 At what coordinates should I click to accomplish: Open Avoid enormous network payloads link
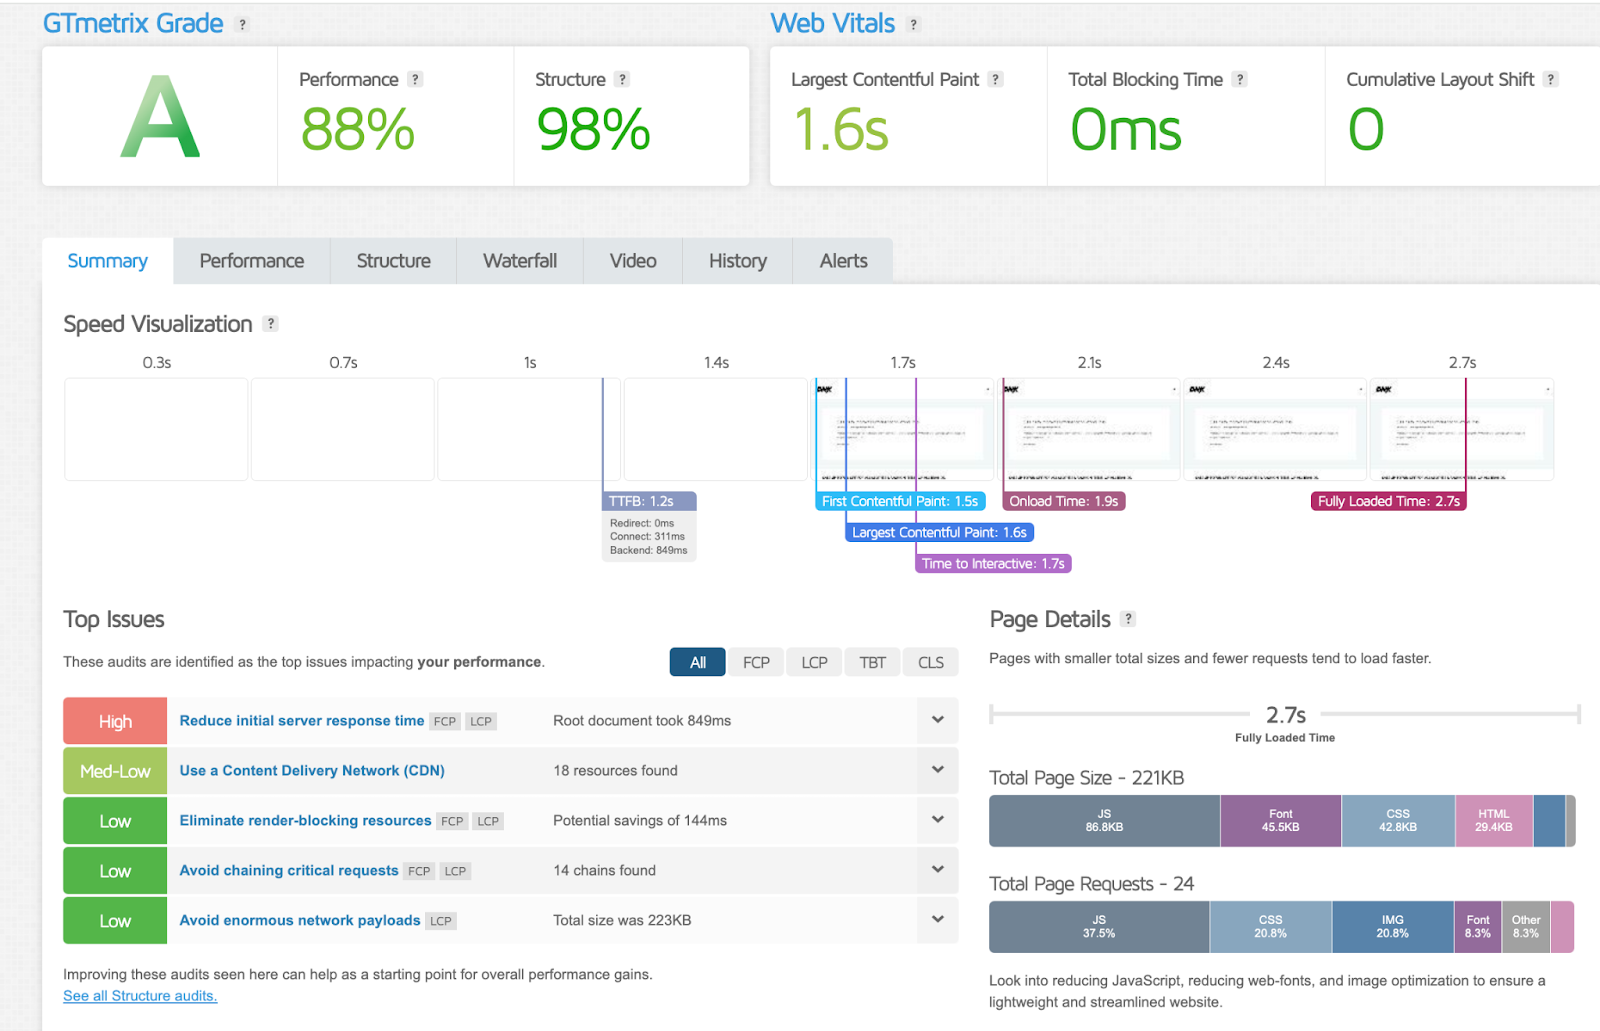pyautogui.click(x=300, y=920)
